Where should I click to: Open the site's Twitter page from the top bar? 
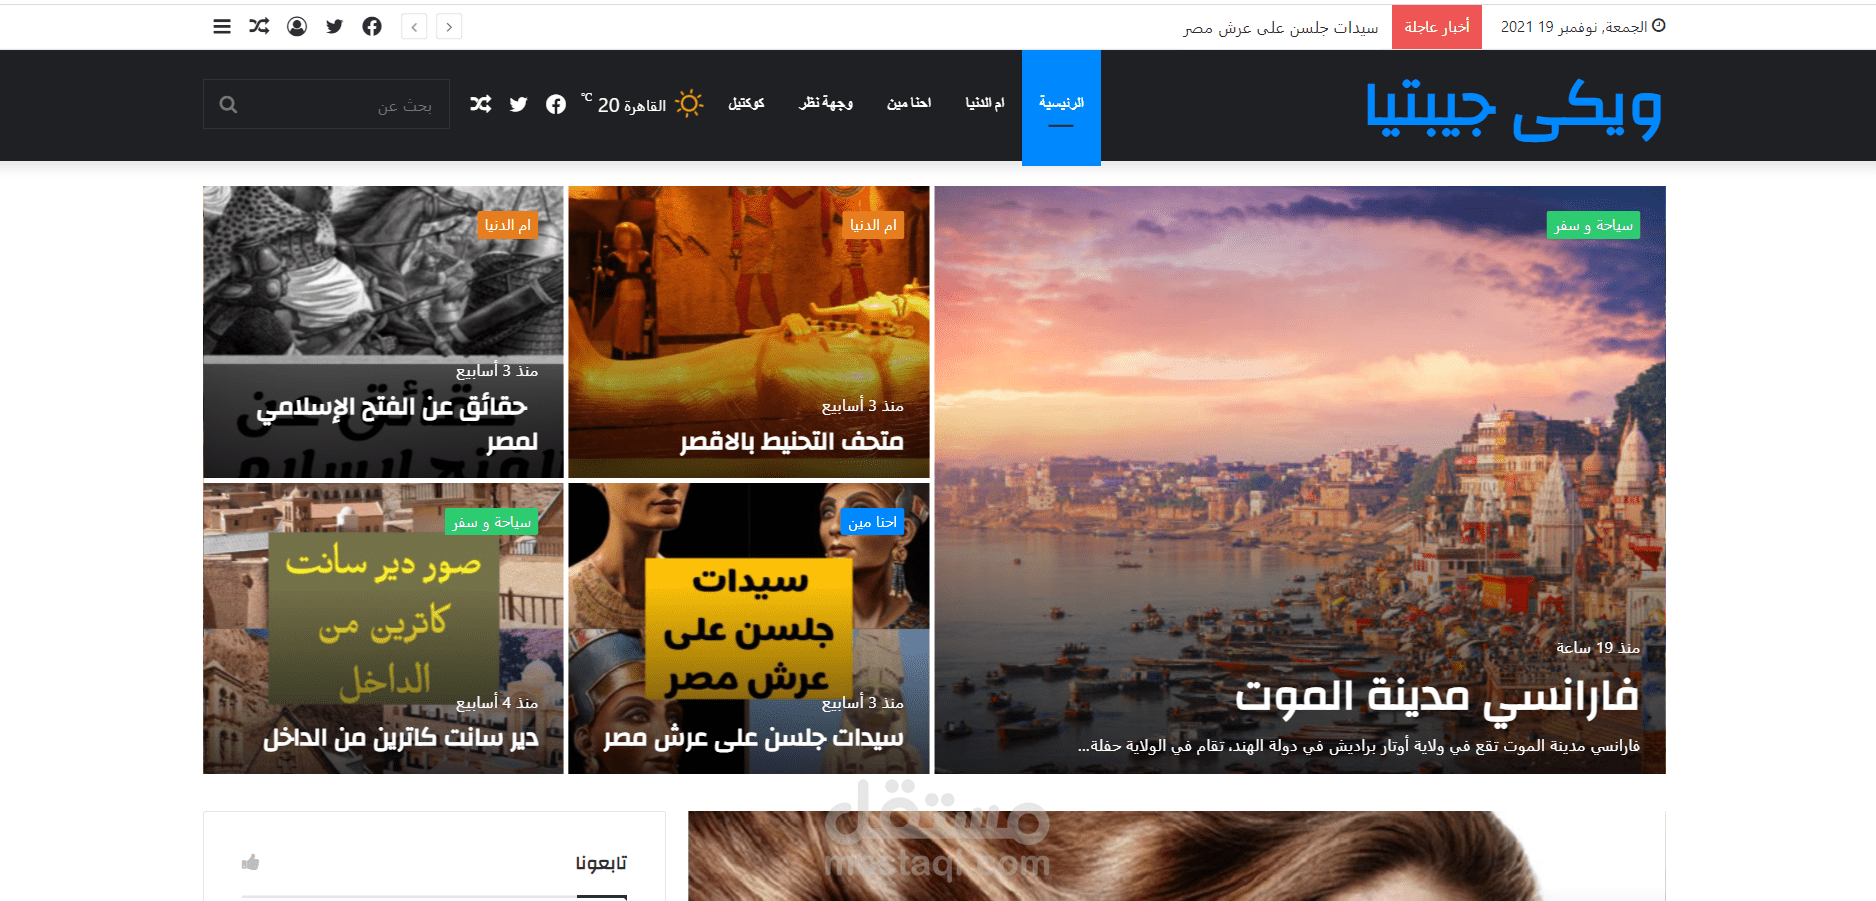tap(335, 26)
